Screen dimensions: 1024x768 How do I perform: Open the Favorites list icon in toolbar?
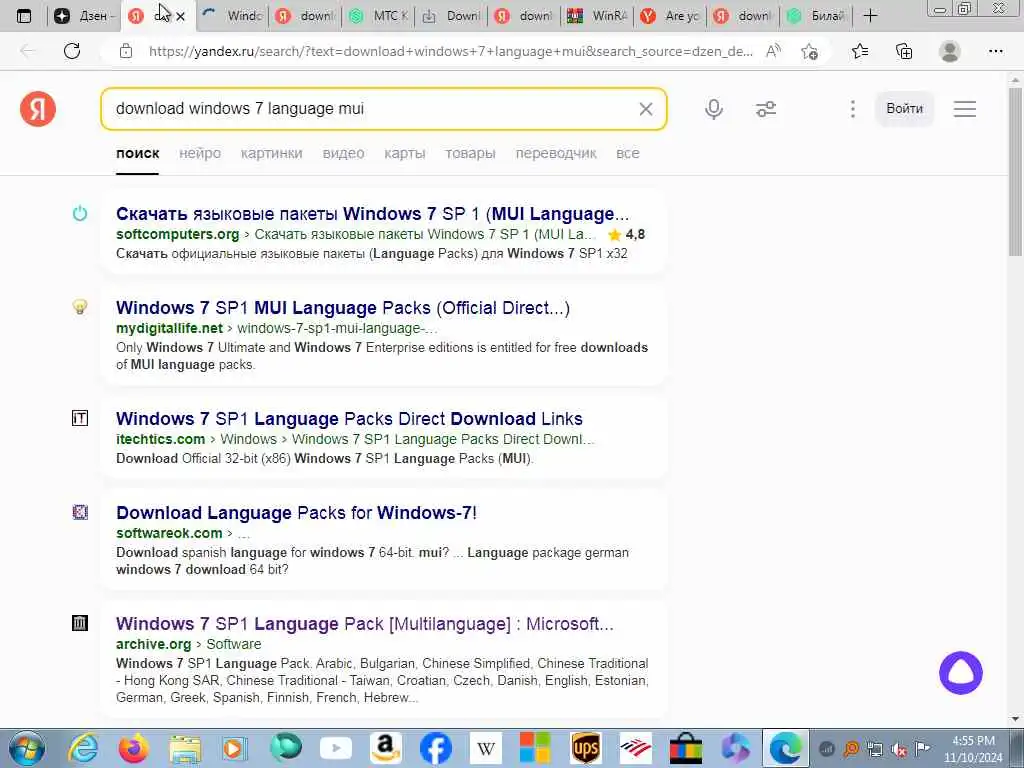tap(860, 52)
